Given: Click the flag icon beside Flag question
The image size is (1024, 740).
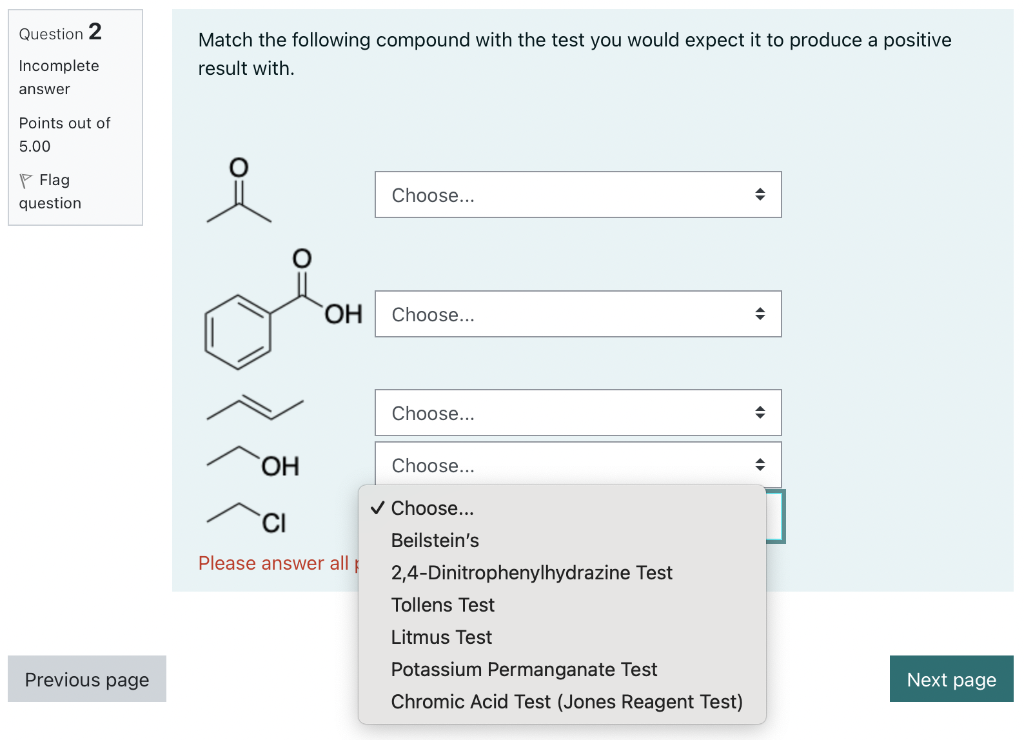Looking at the screenshot, I should click(26, 181).
